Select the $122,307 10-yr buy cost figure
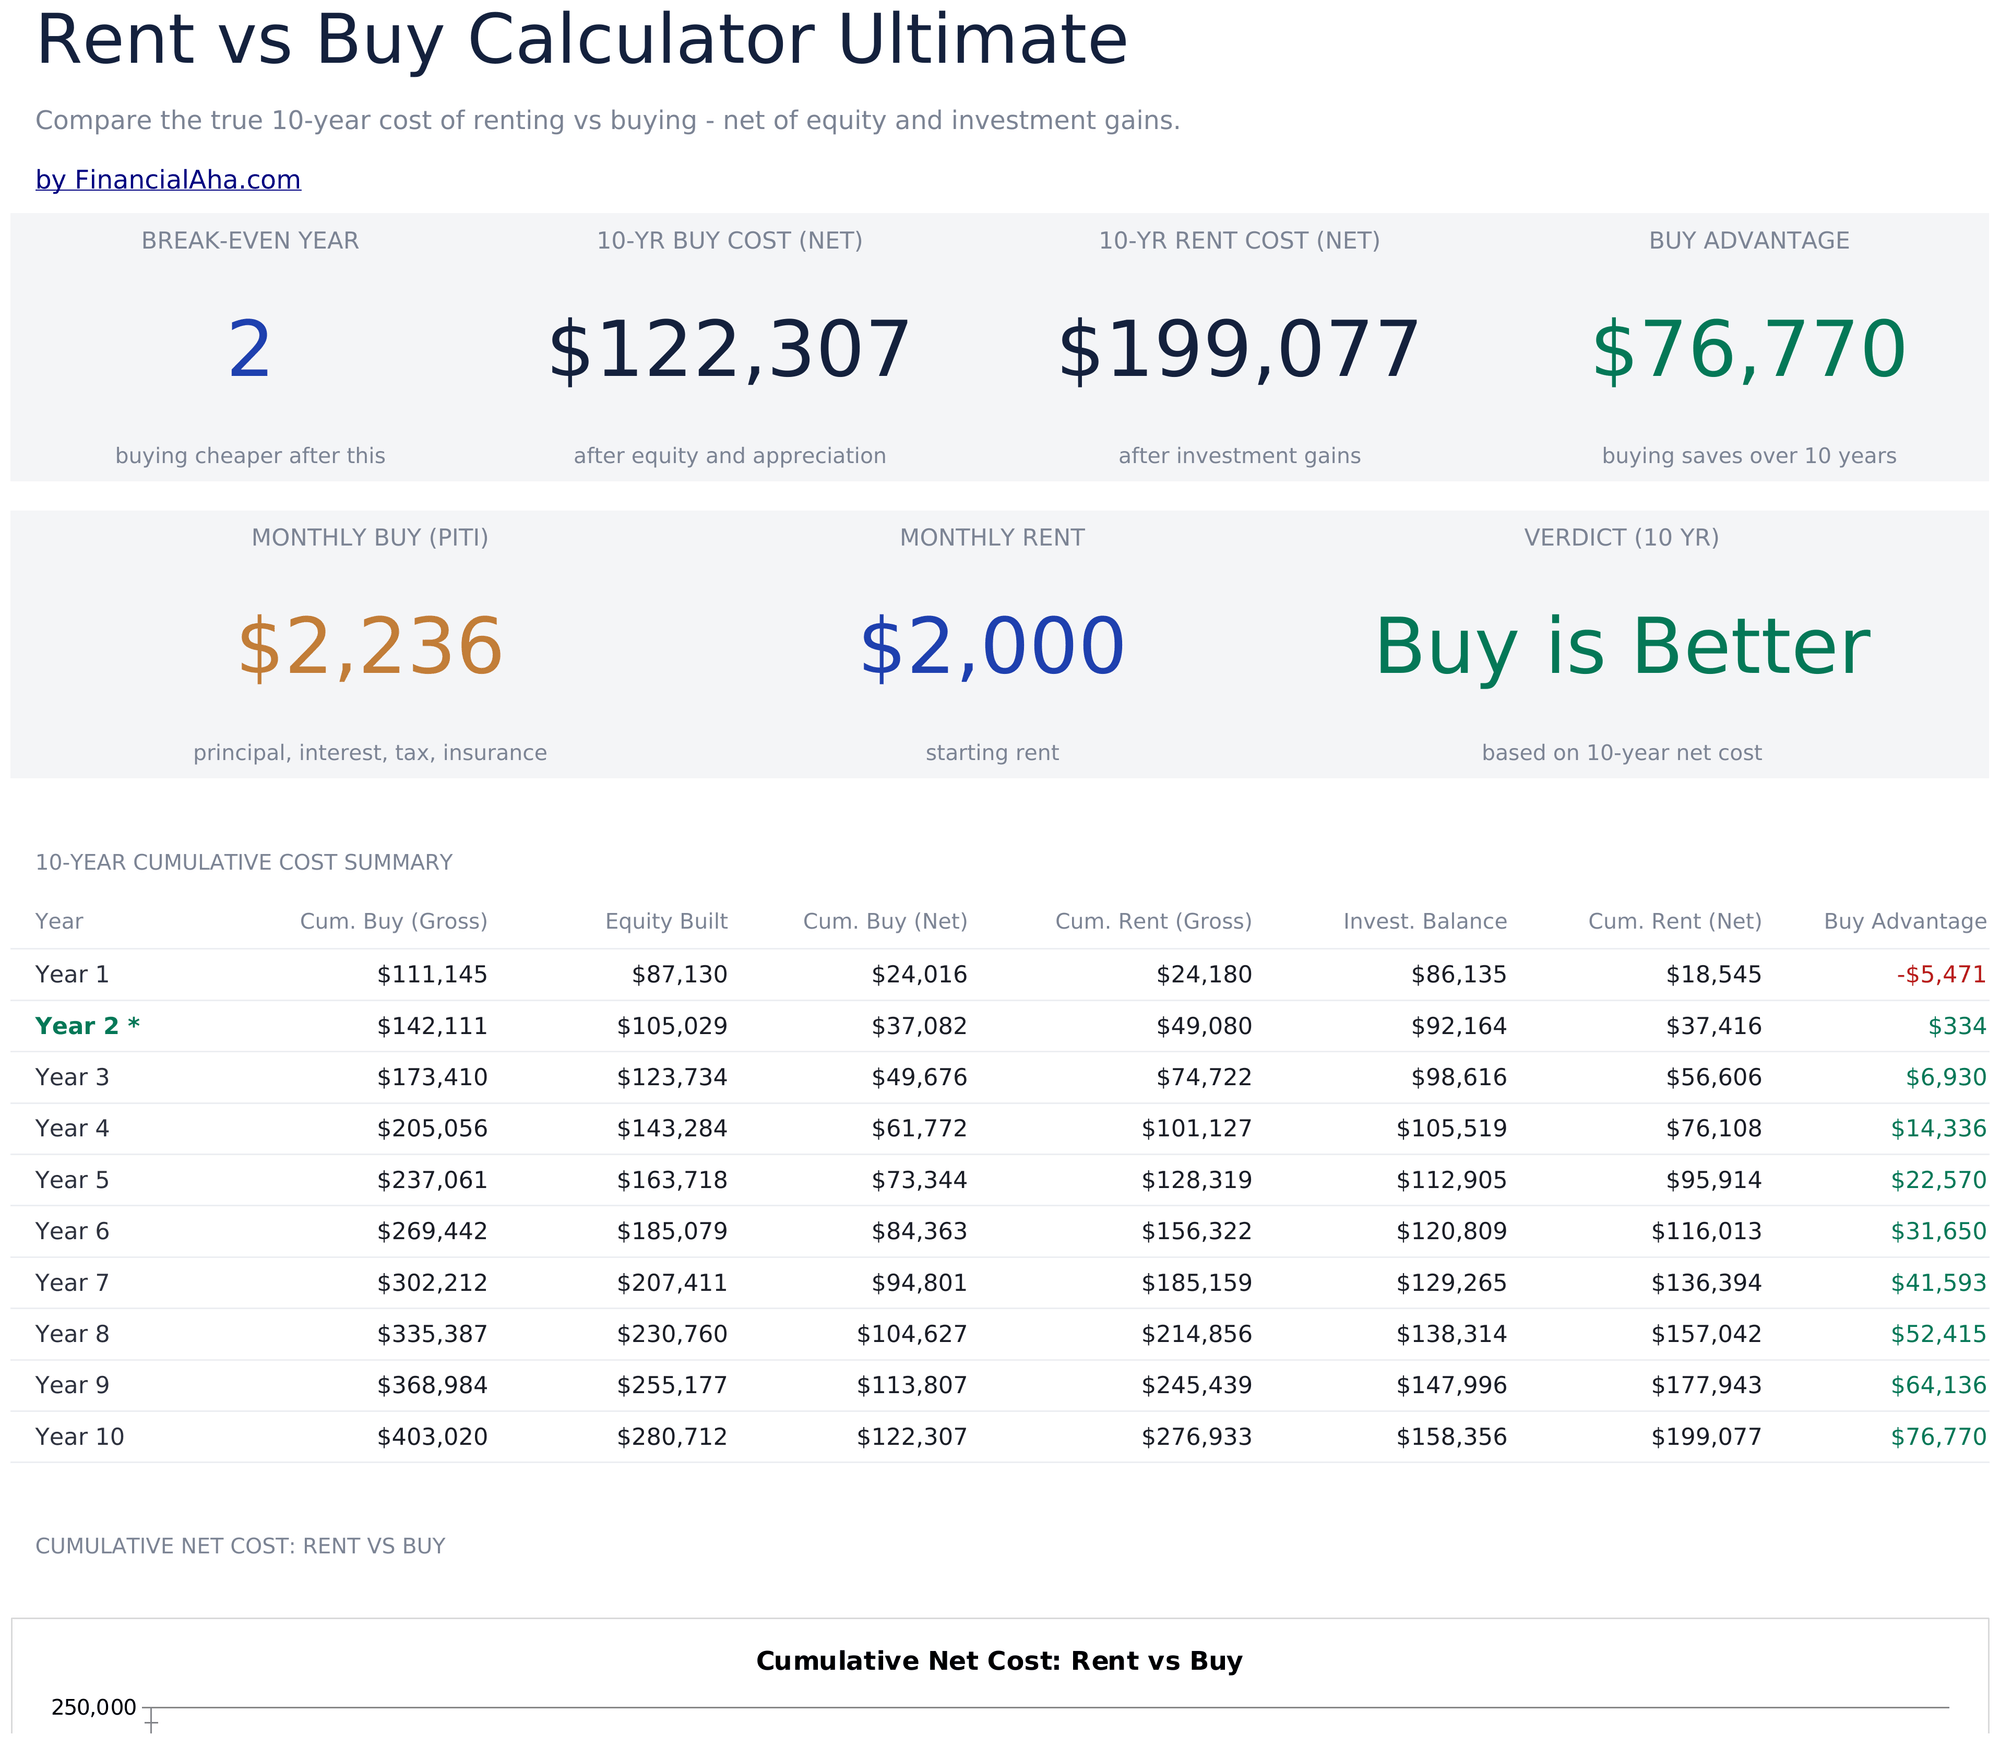The height and width of the screenshot is (1744, 2000). pyautogui.click(x=729, y=351)
